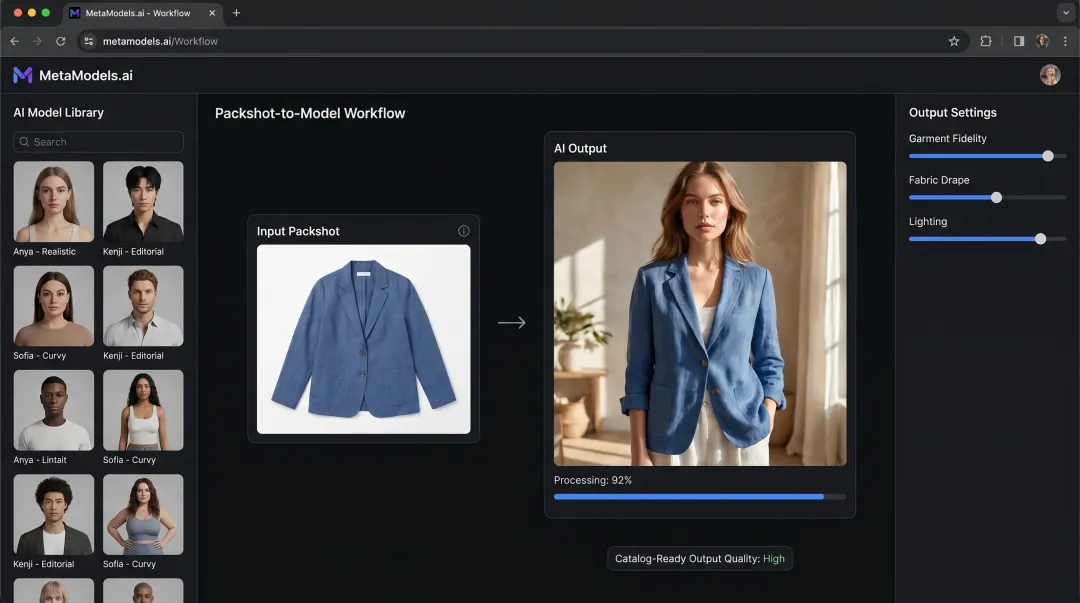Open the browser extensions puzzle icon
Image resolution: width=1080 pixels, height=603 pixels.
pyautogui.click(x=986, y=41)
